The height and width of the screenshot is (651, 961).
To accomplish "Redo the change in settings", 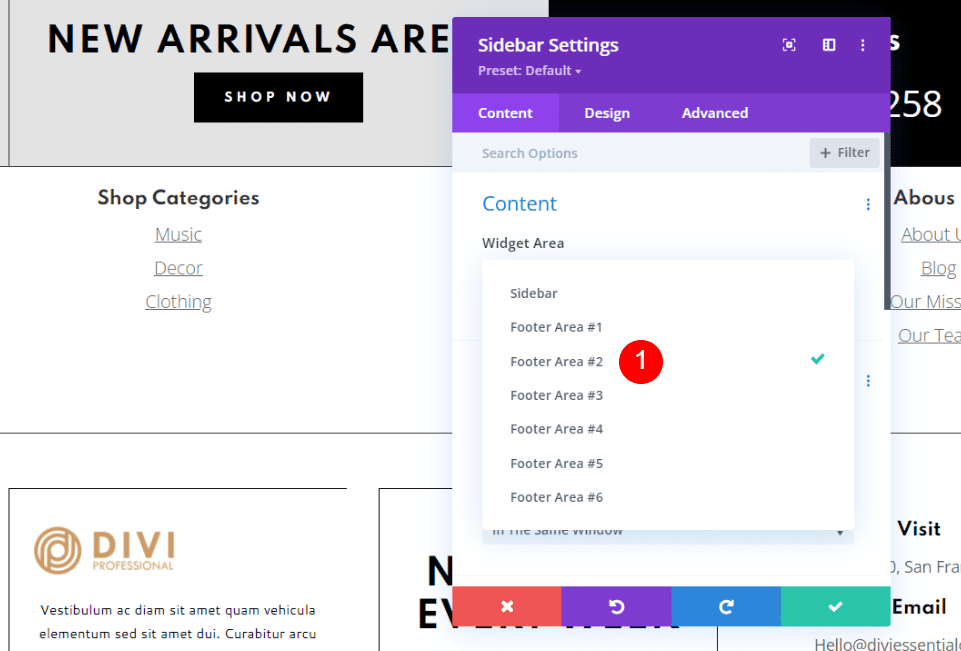I will (726, 606).
